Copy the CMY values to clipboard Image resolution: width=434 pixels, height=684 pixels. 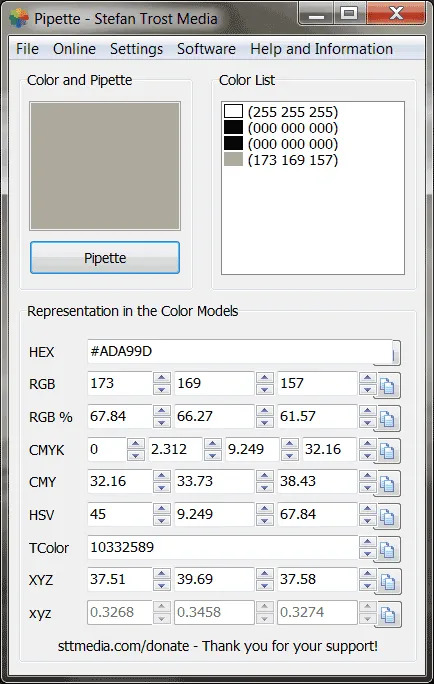(x=387, y=484)
